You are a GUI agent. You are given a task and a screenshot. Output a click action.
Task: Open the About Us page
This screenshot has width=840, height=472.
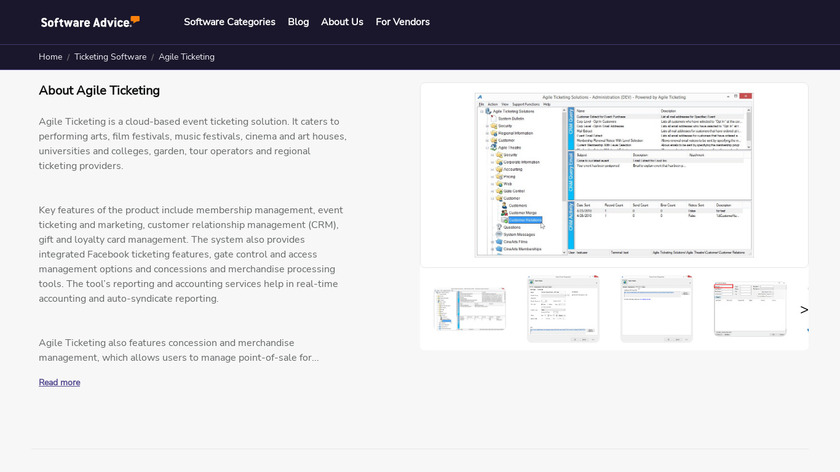342,22
